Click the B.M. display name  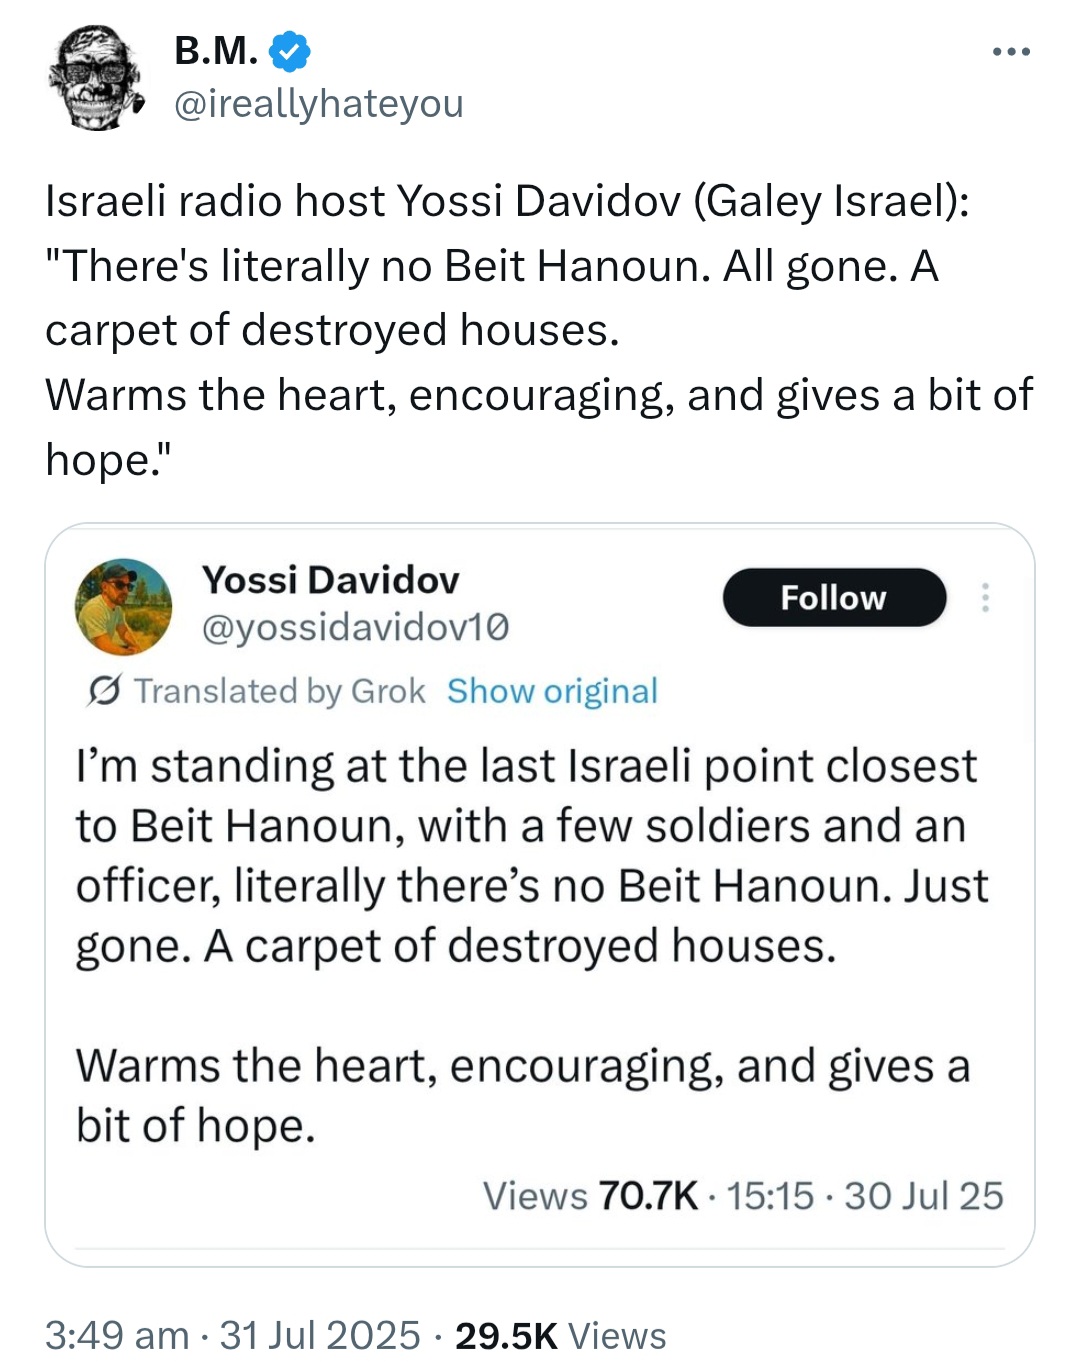click(216, 51)
